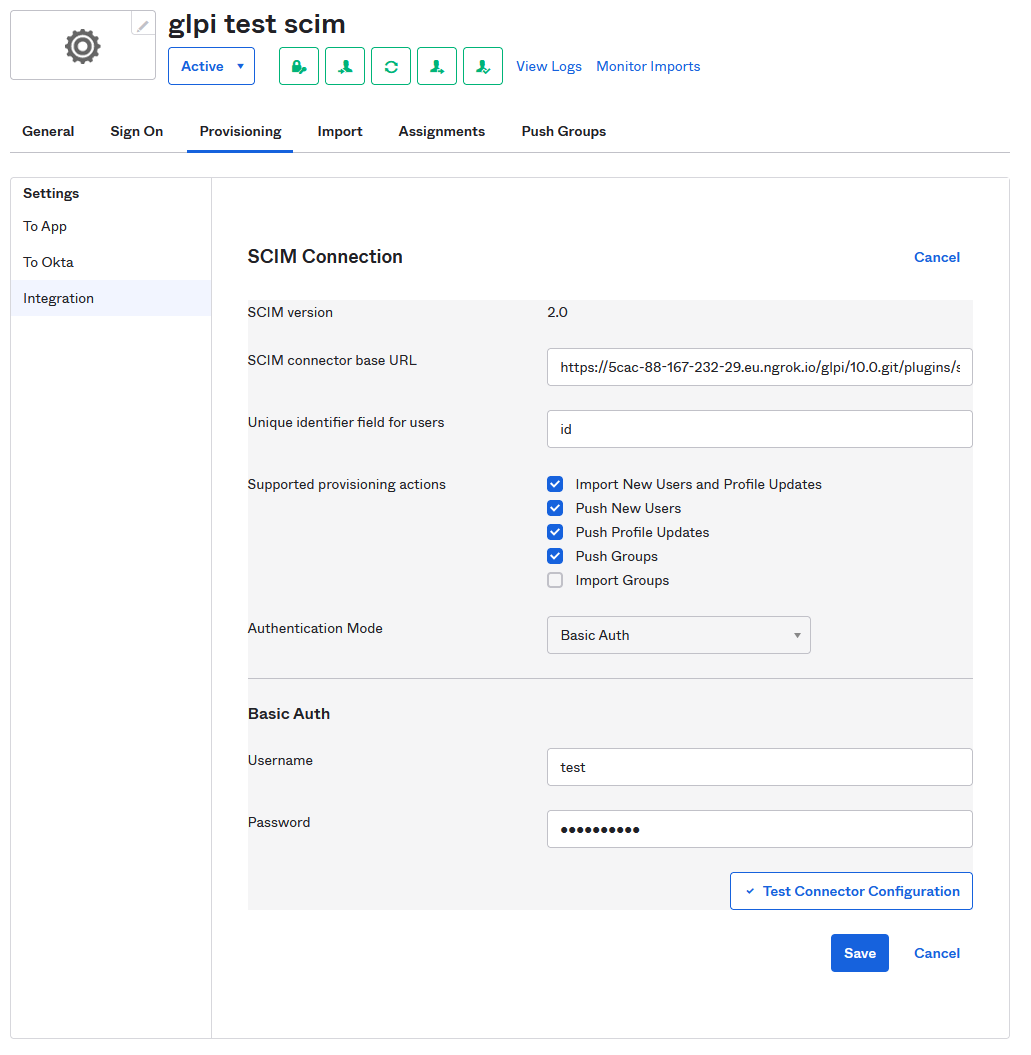Uncheck Push New Users checkbox
The width and height of the screenshot is (1031, 1055).
555,508
